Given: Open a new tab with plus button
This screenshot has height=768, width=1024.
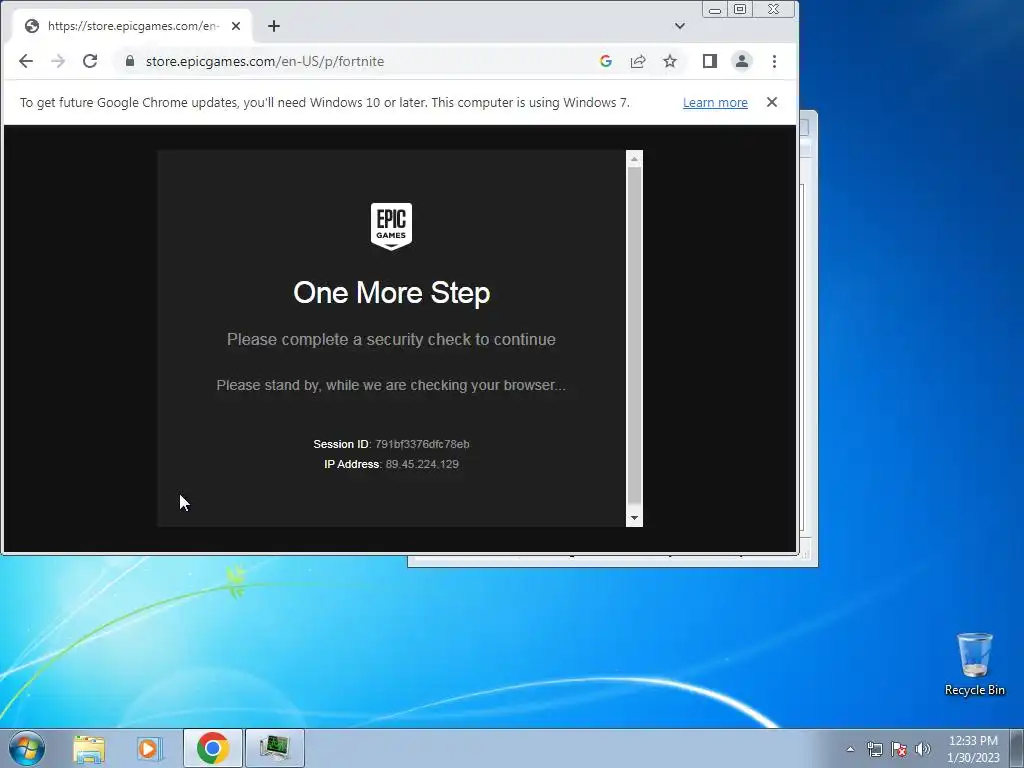Looking at the screenshot, I should (x=274, y=26).
